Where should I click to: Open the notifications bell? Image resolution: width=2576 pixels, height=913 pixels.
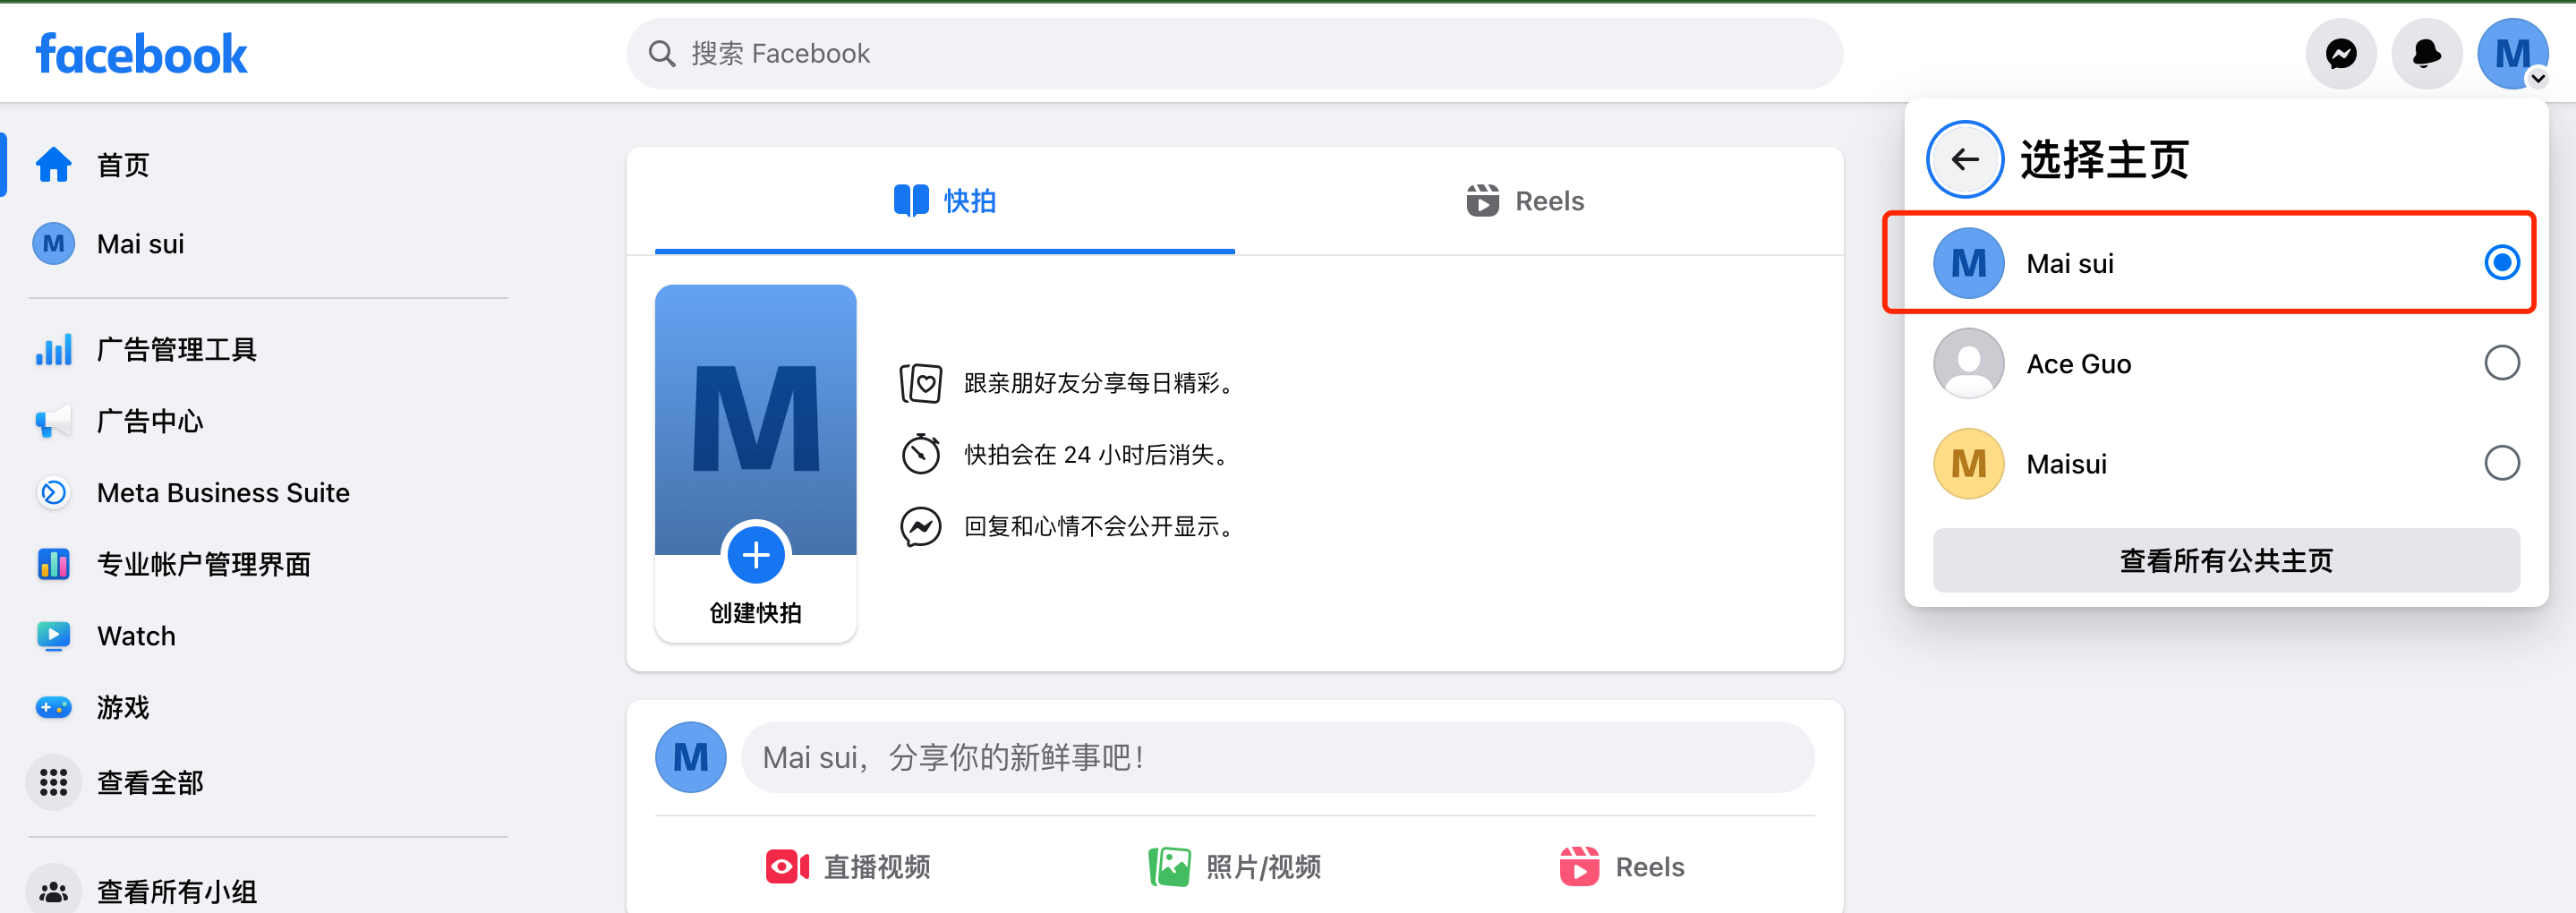(2426, 54)
